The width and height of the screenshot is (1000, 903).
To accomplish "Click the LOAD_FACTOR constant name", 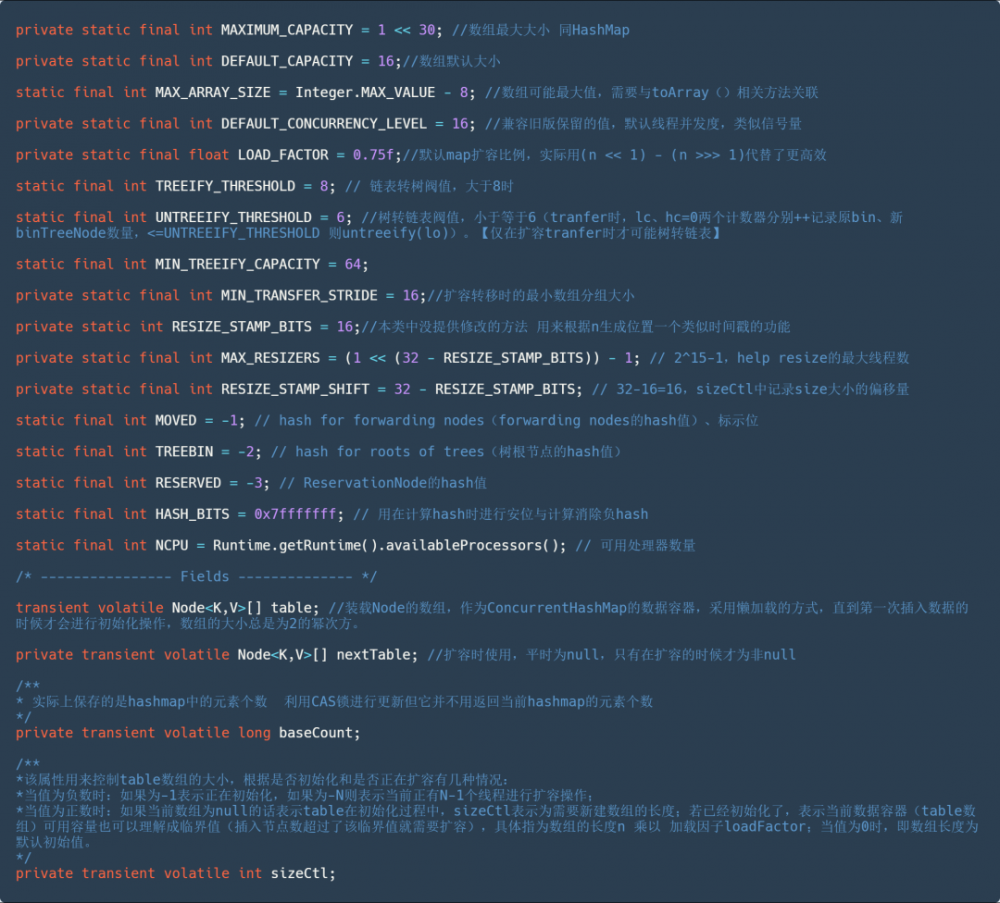I will 283,155.
